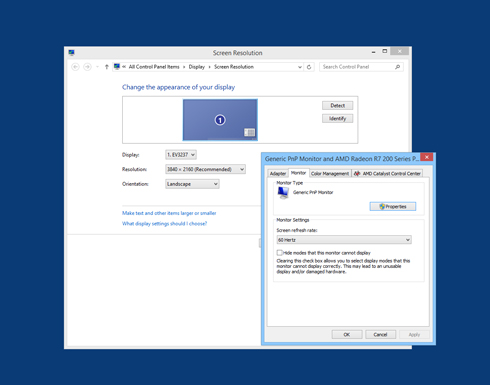This screenshot has height=385, width=490.
Task: Click Cancel in the monitor properties dialog
Action: (x=380, y=334)
